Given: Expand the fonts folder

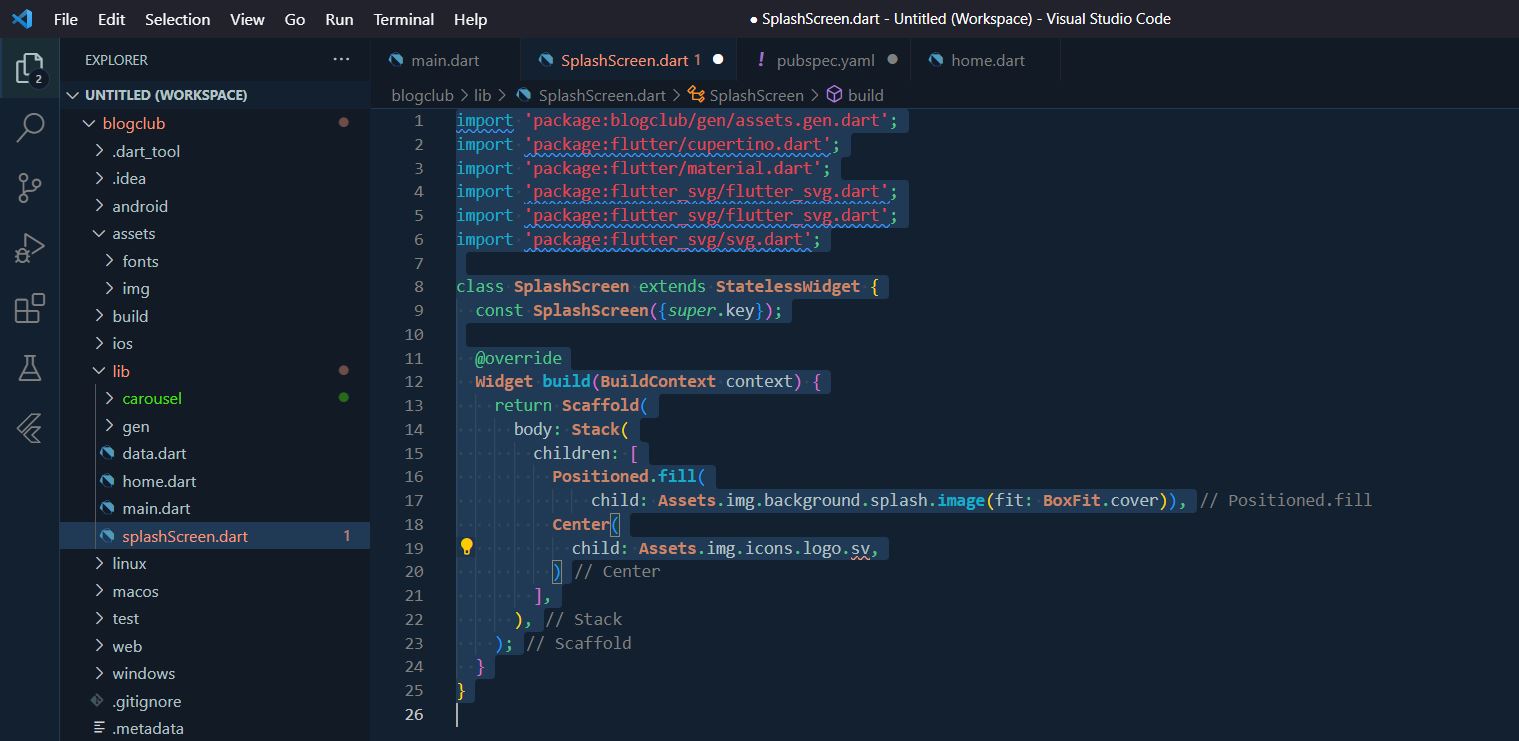Looking at the screenshot, I should (x=215, y=261).
